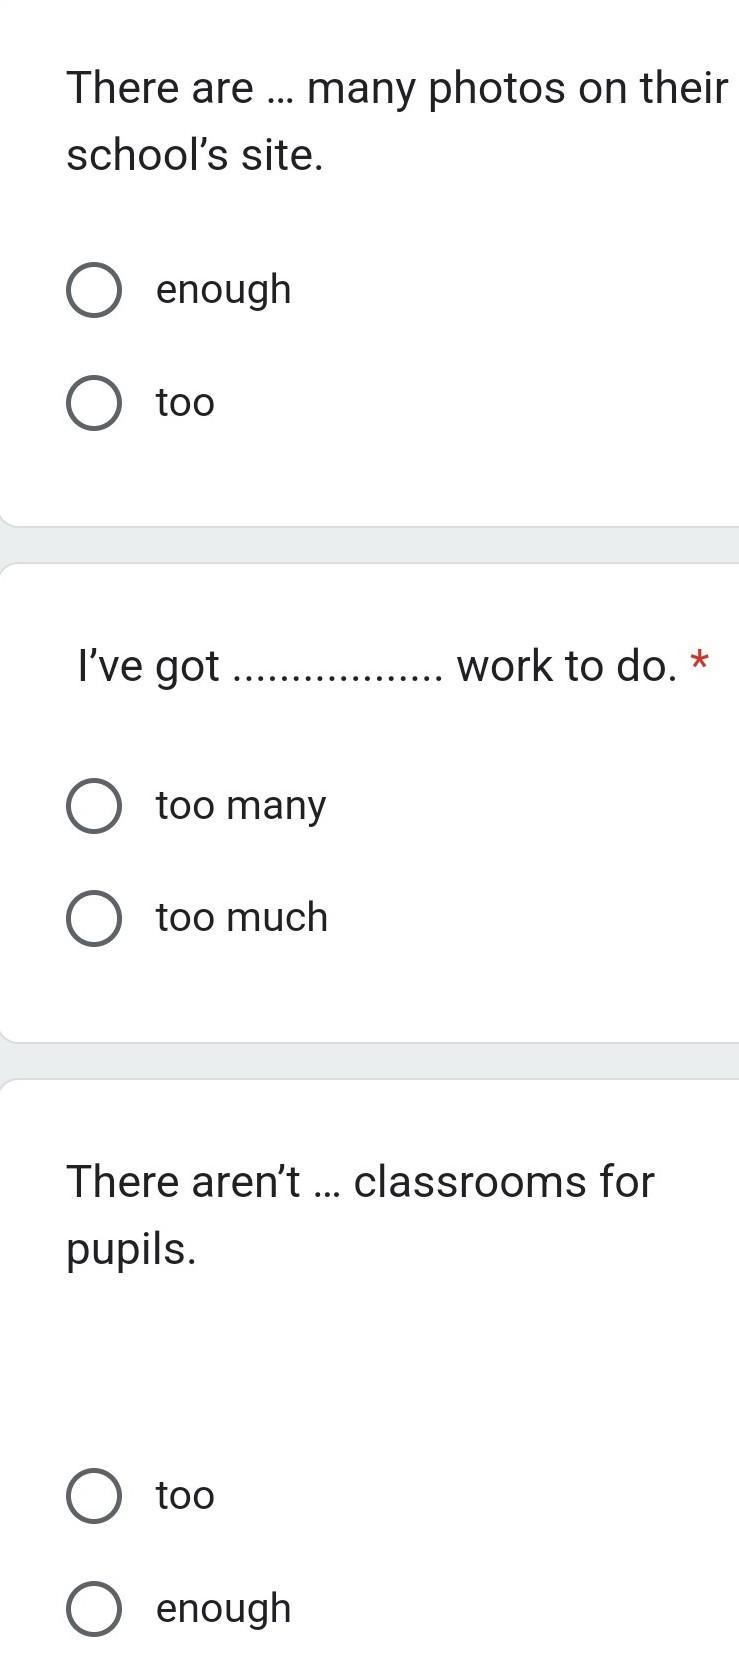Choose the 'too many' radio button
This screenshot has height=1673, width=739.
pyautogui.click(x=94, y=805)
